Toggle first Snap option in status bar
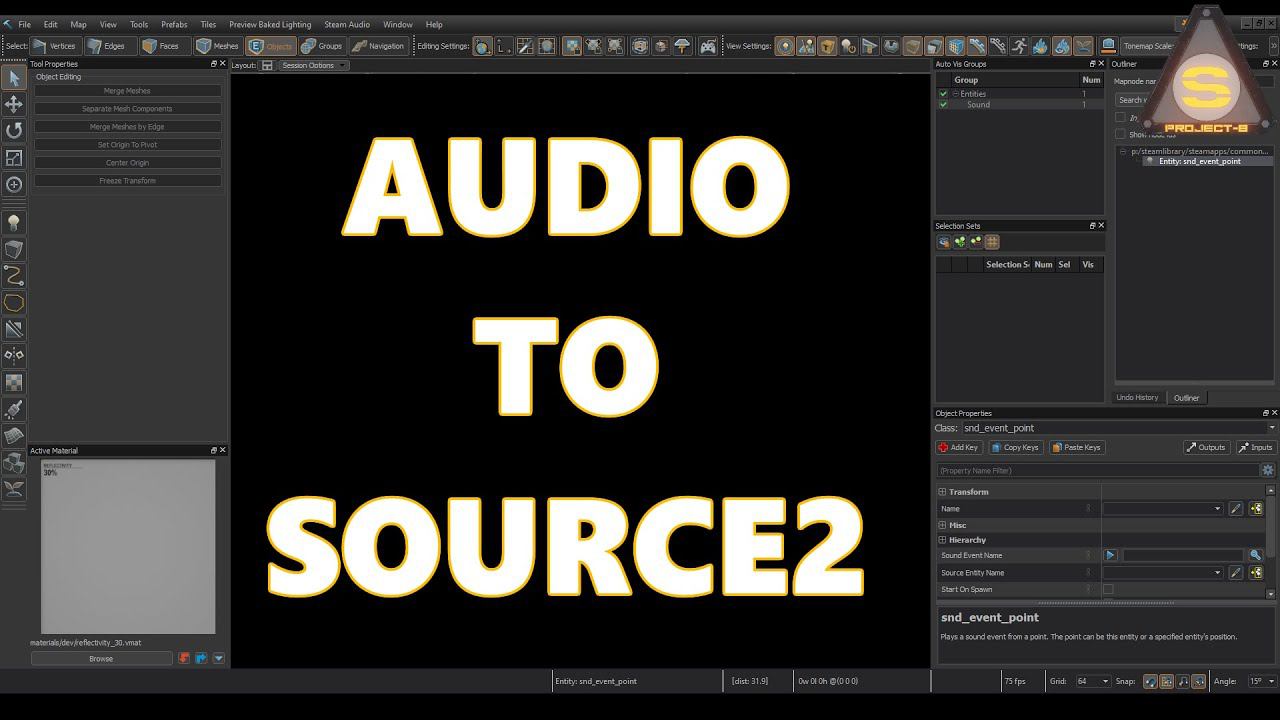 pos(1150,681)
